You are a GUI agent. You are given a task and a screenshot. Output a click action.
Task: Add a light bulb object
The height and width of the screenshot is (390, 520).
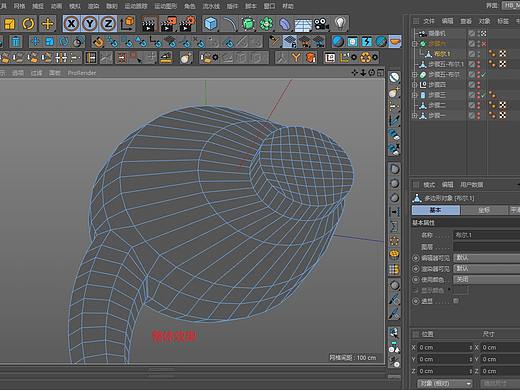point(340,23)
